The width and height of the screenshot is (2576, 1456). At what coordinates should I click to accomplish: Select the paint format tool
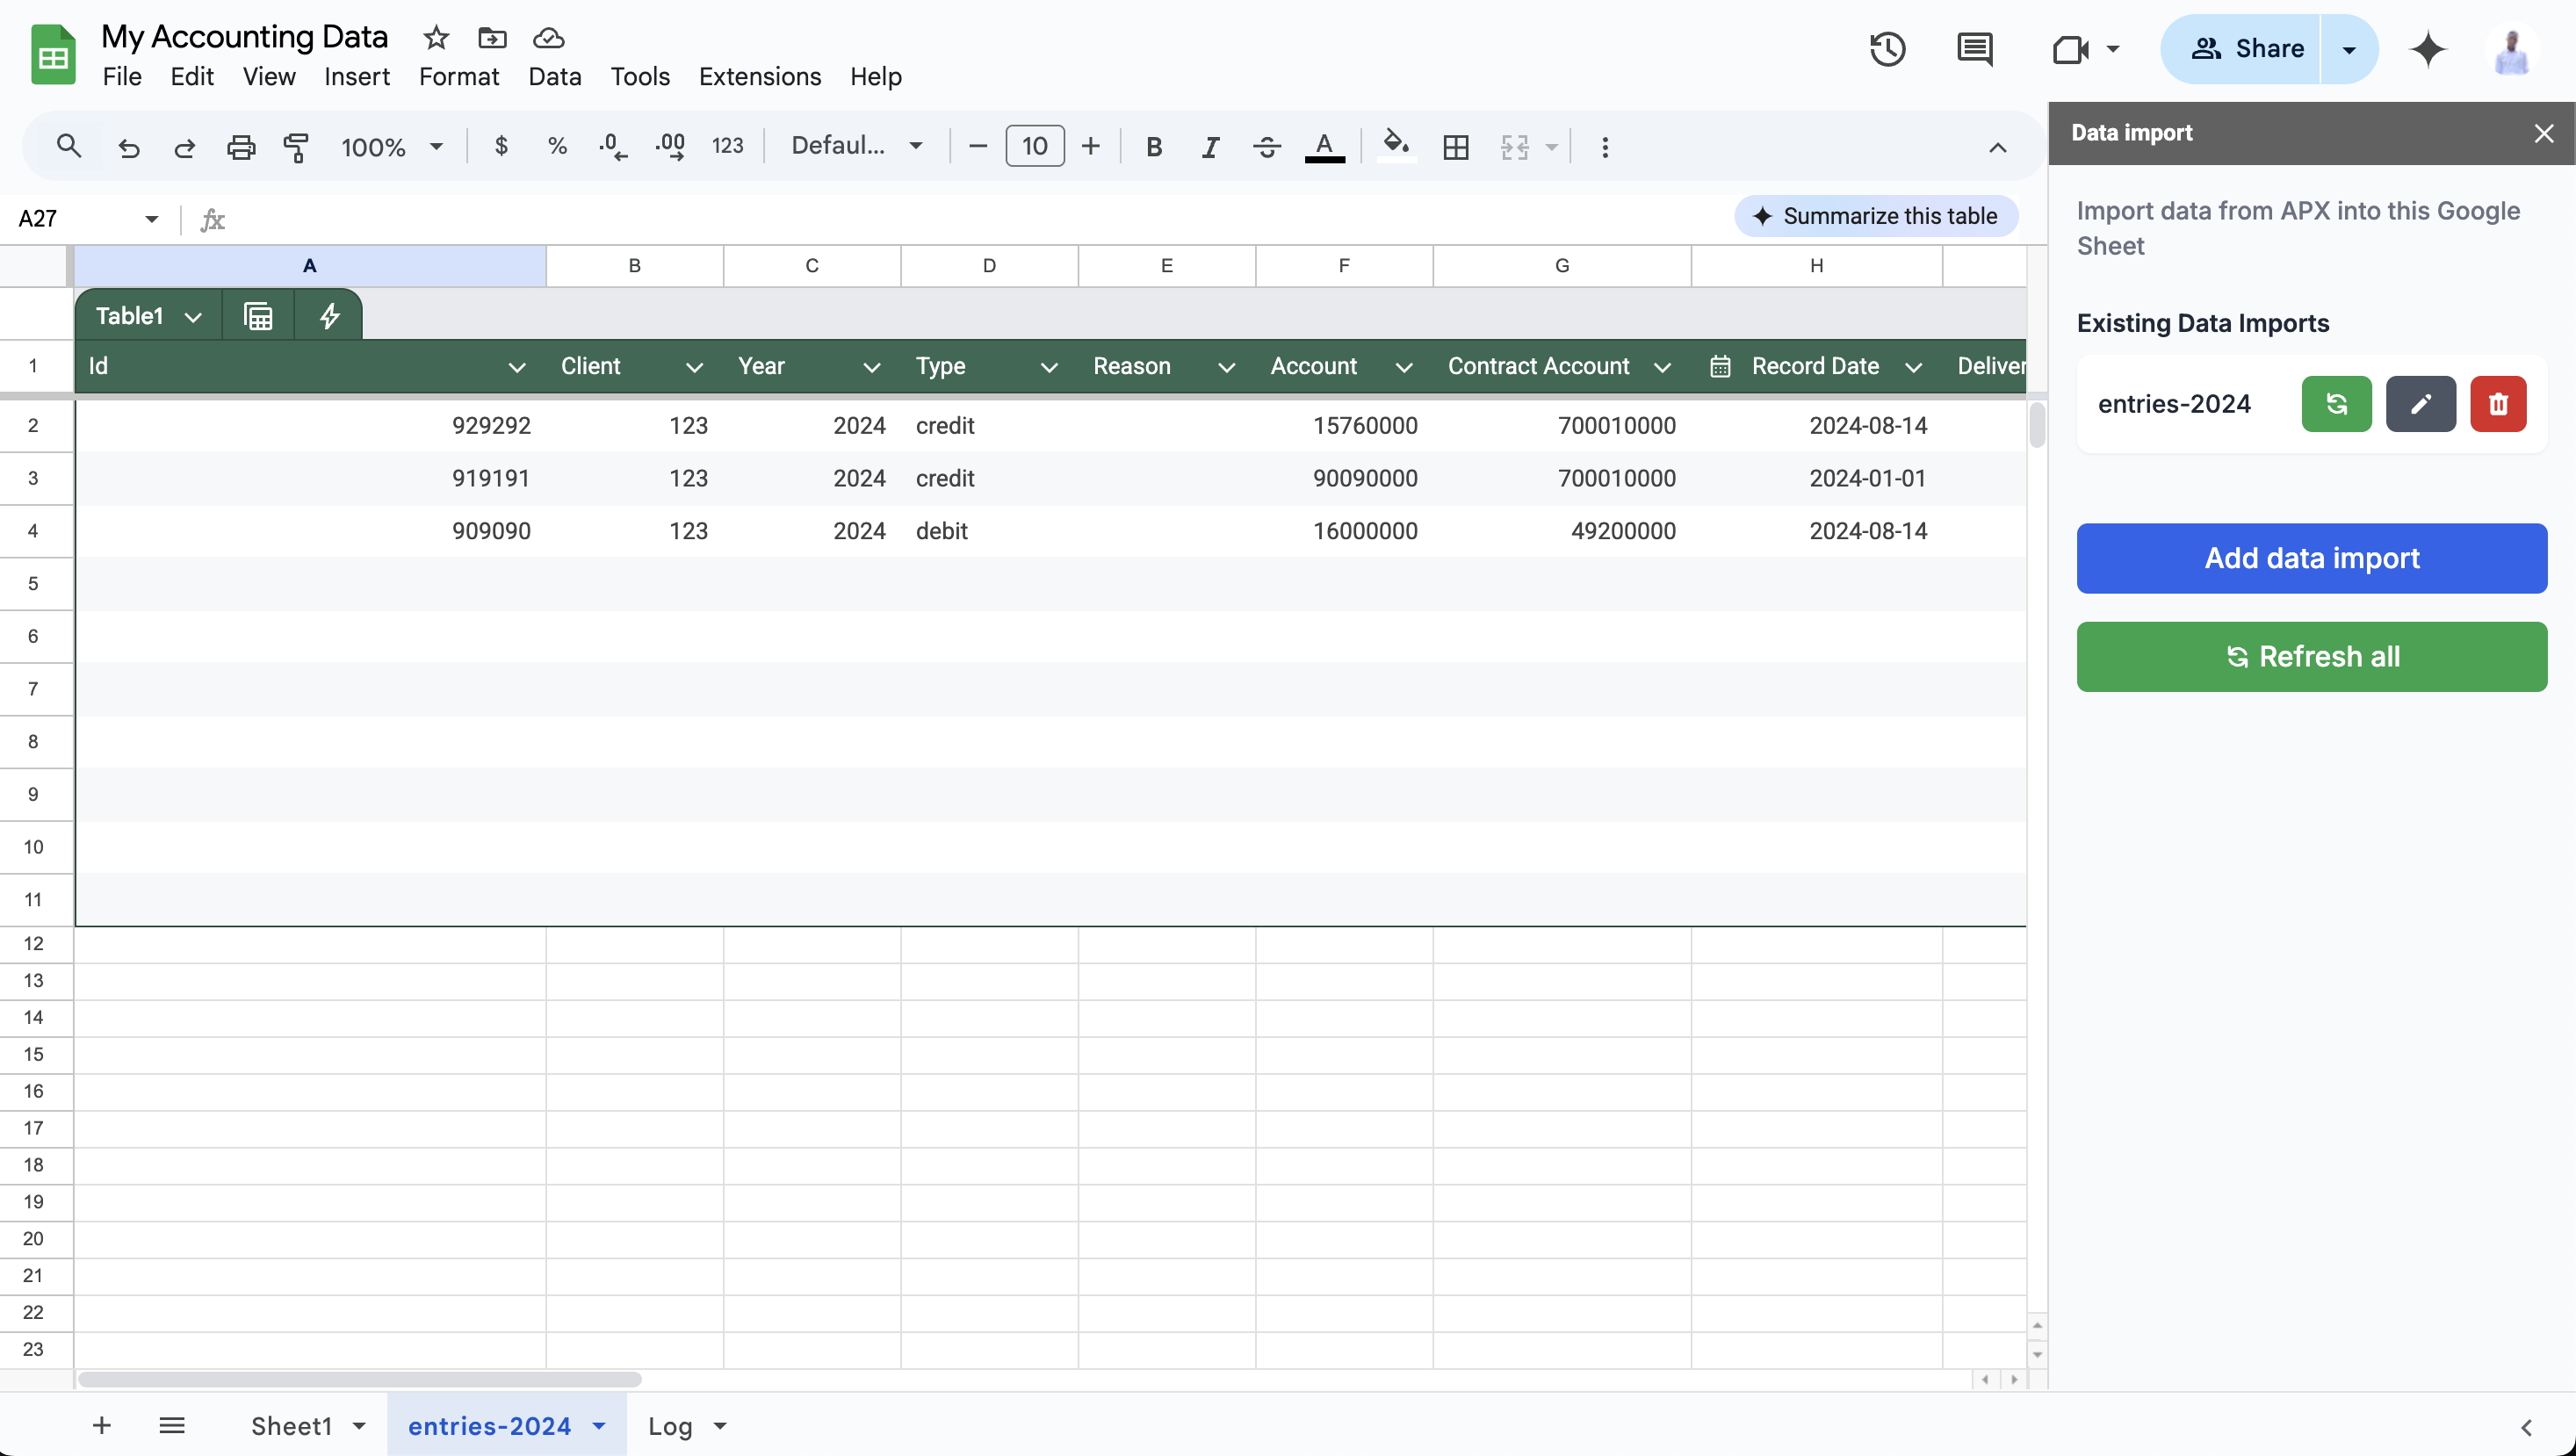296,146
